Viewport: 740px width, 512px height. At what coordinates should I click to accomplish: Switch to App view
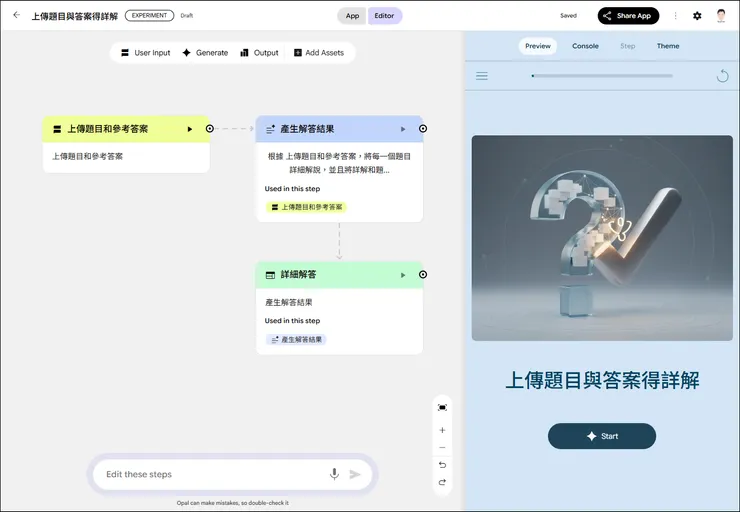click(x=352, y=16)
